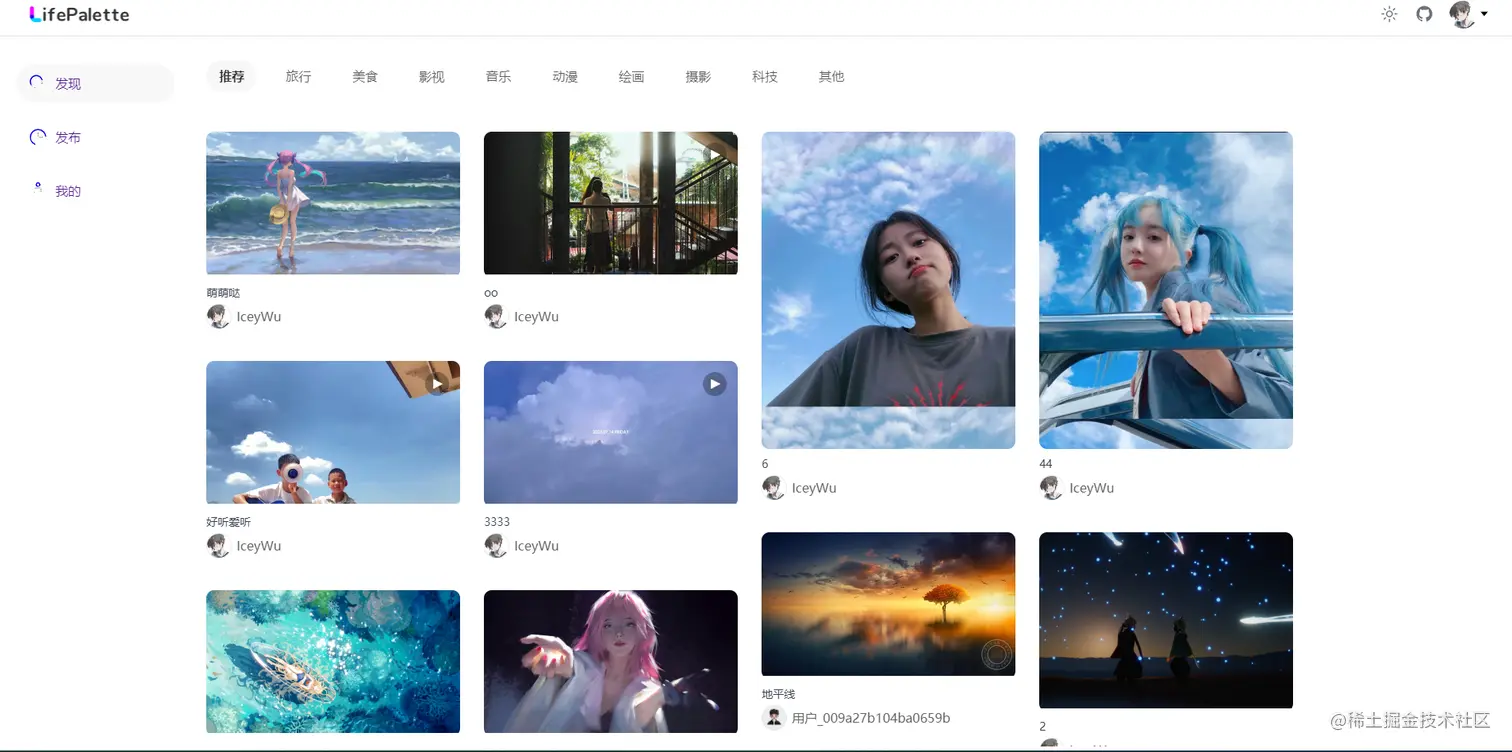This screenshot has height=752, width=1512.
Task: Open IceyWu profile under oo post
Action: [537, 317]
